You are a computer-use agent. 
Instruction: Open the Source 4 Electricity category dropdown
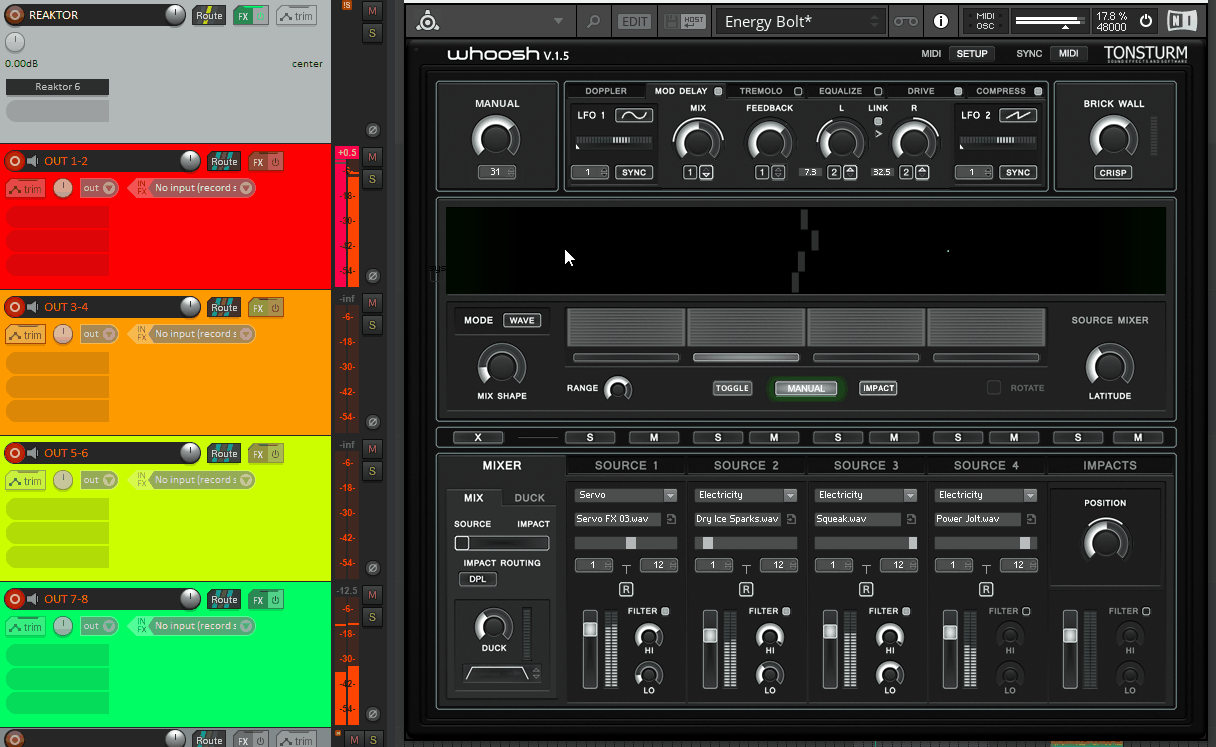[x=986, y=495]
